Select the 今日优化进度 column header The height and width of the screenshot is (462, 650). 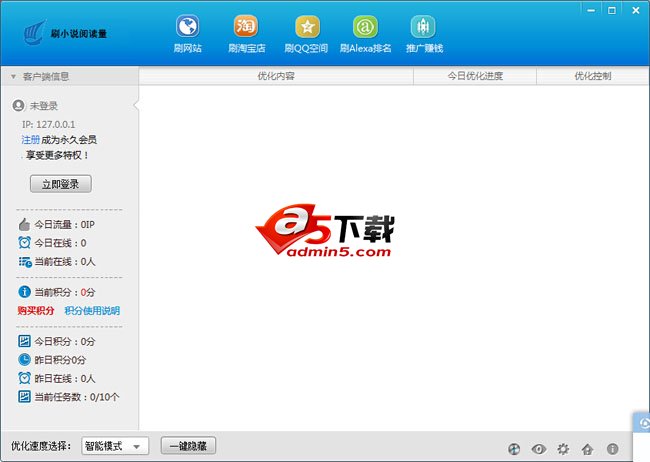pos(475,76)
